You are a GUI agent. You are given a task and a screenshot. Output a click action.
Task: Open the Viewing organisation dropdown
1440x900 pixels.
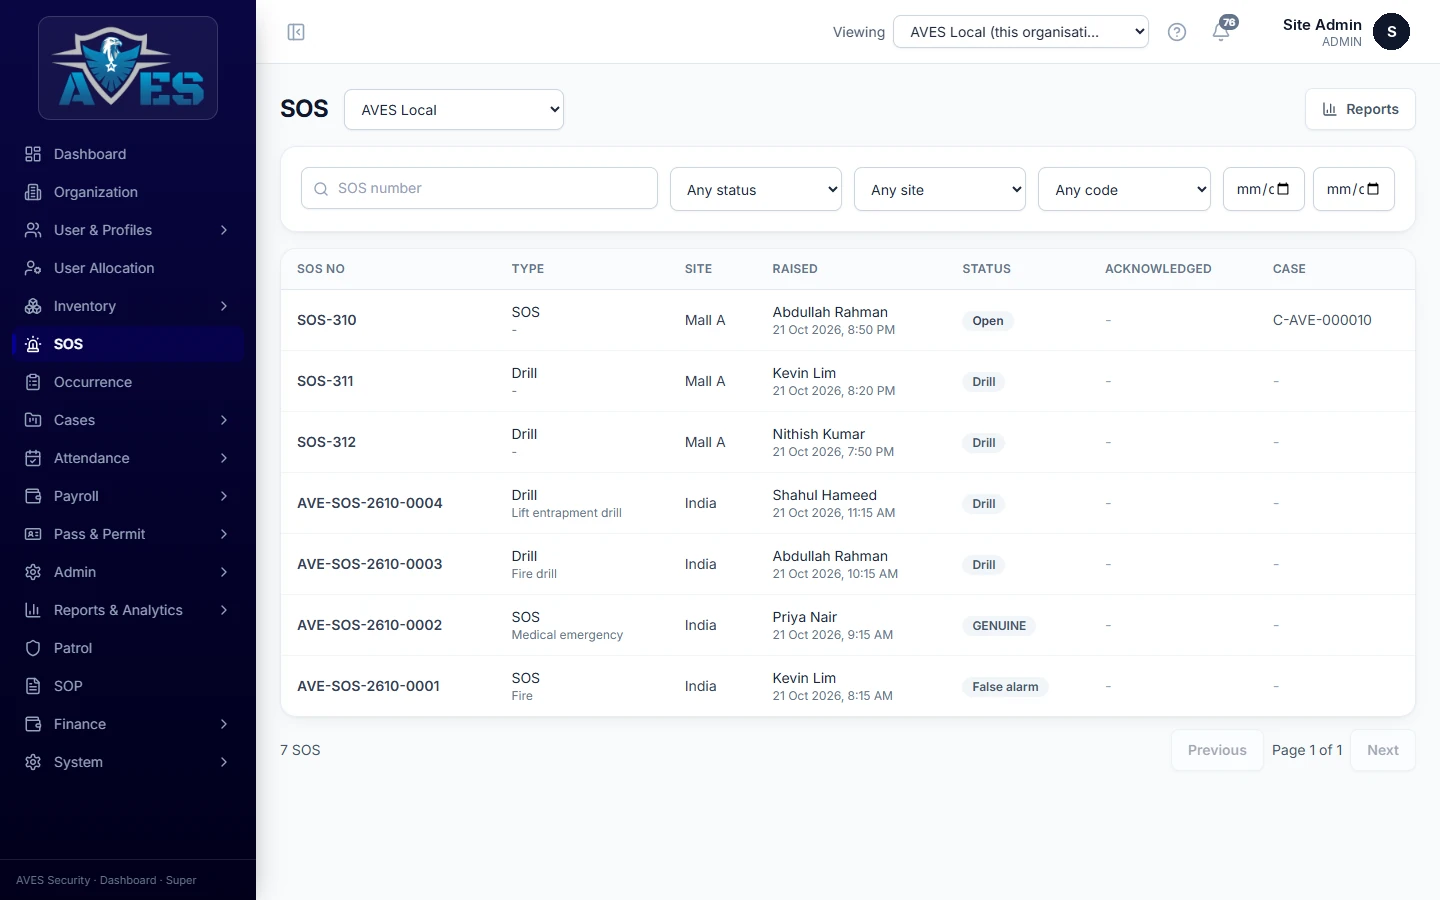point(1021,32)
